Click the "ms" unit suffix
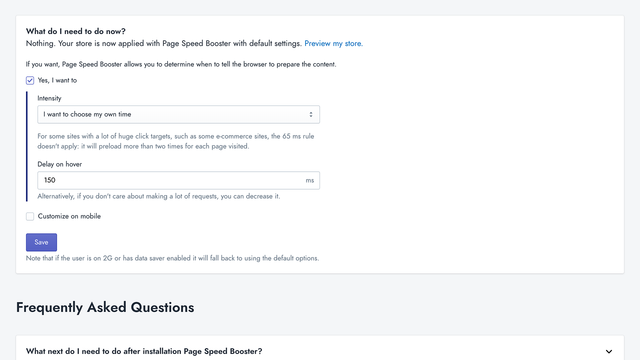Viewport: 640px width, 360px height. click(x=310, y=180)
